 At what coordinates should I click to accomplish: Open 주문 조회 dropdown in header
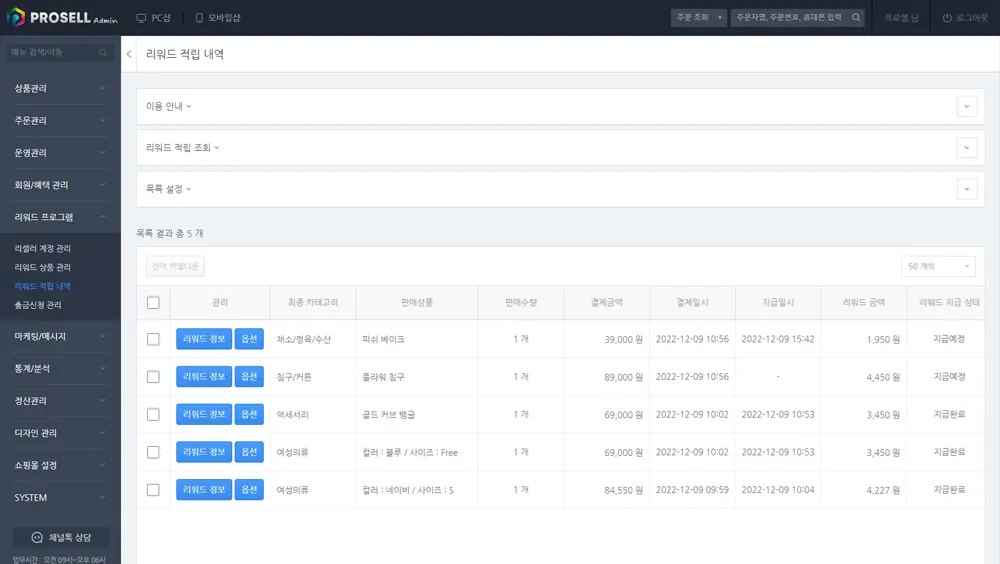pyautogui.click(x=698, y=18)
